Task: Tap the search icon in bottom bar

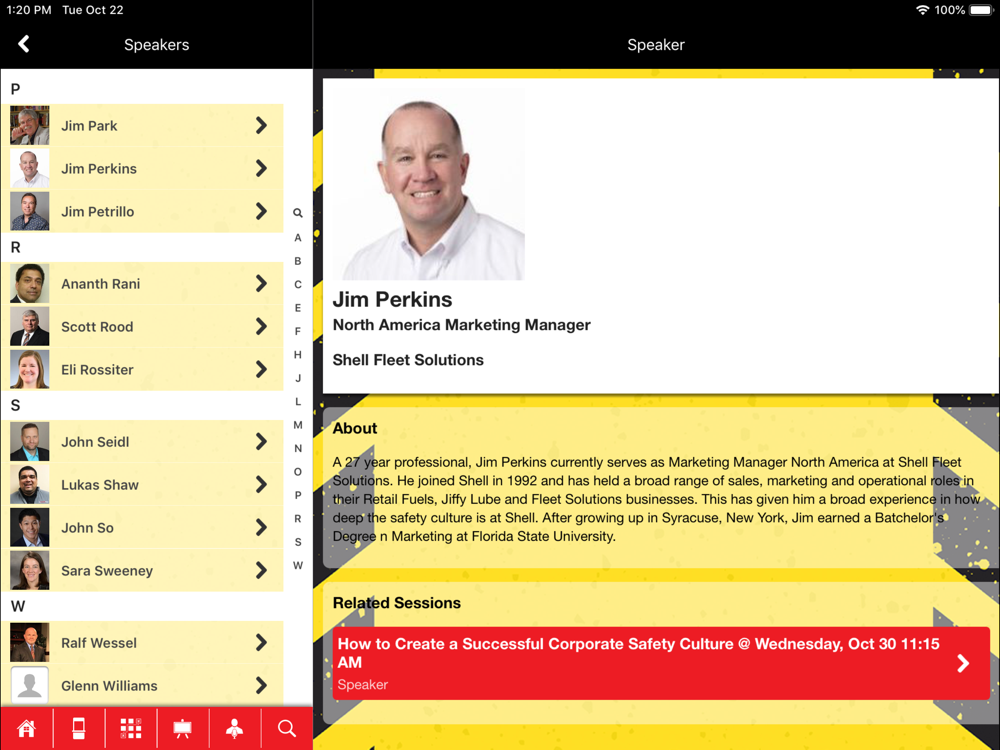Action: pyautogui.click(x=286, y=728)
